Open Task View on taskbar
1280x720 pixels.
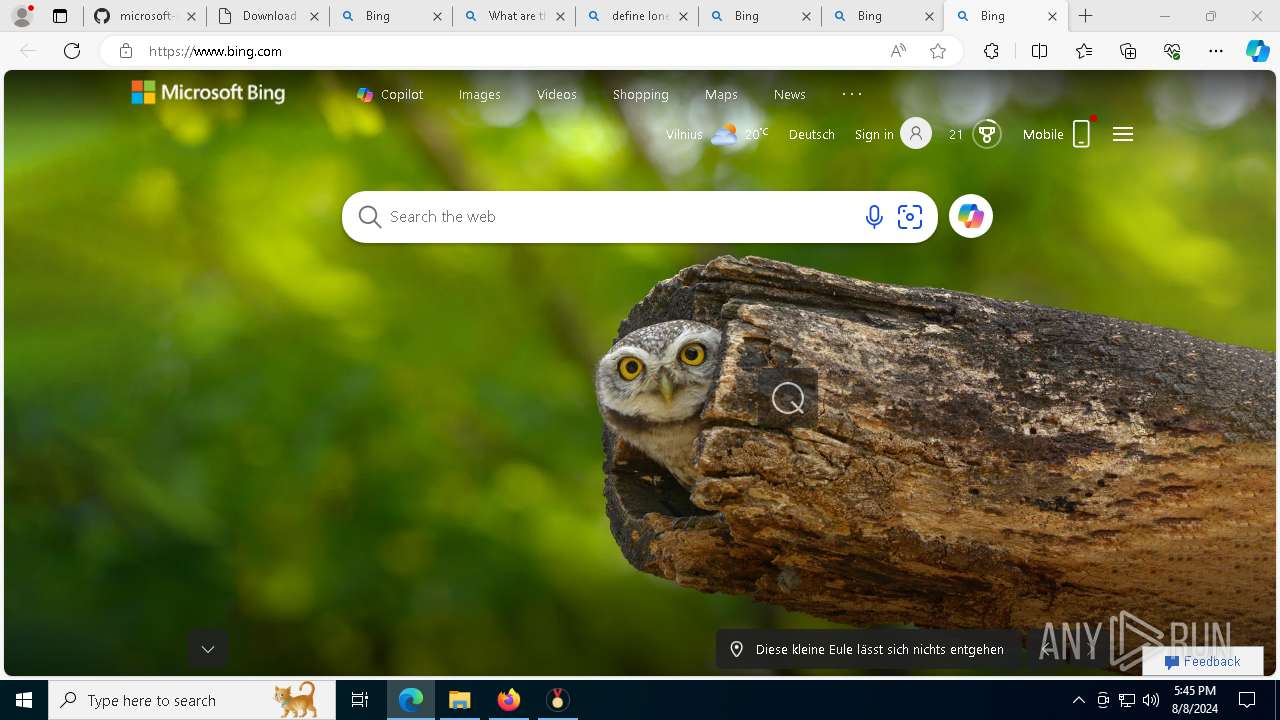click(360, 700)
